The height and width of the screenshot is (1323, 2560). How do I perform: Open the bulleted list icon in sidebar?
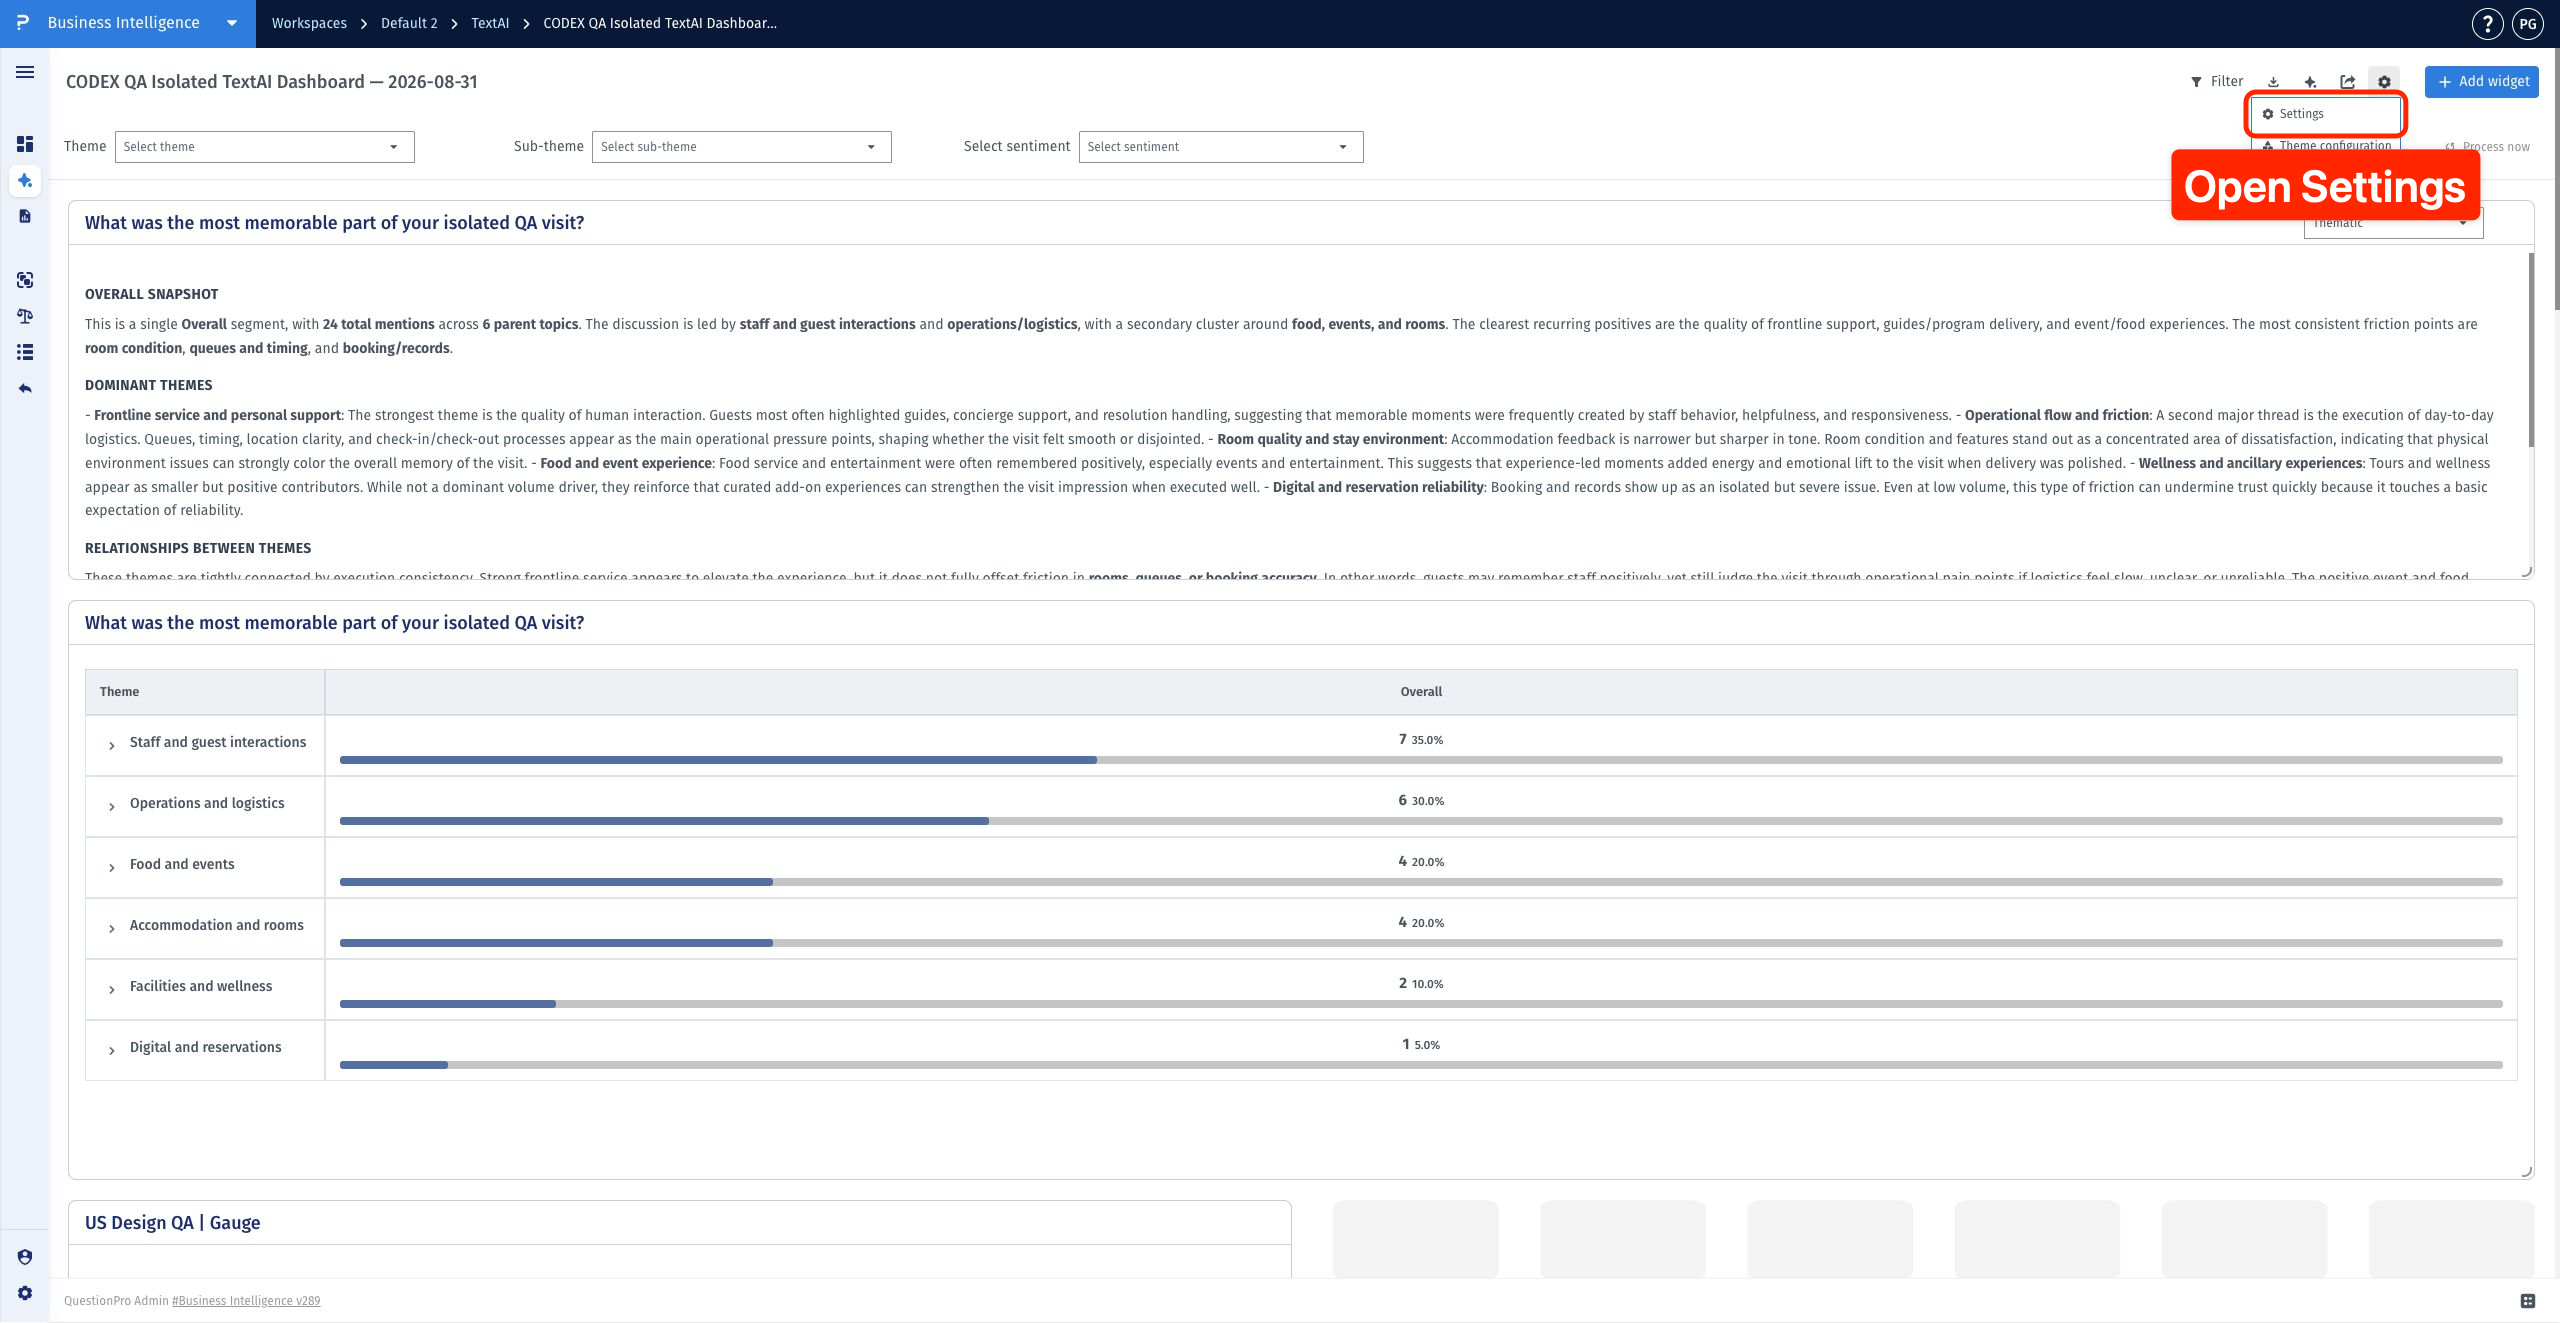[x=25, y=352]
